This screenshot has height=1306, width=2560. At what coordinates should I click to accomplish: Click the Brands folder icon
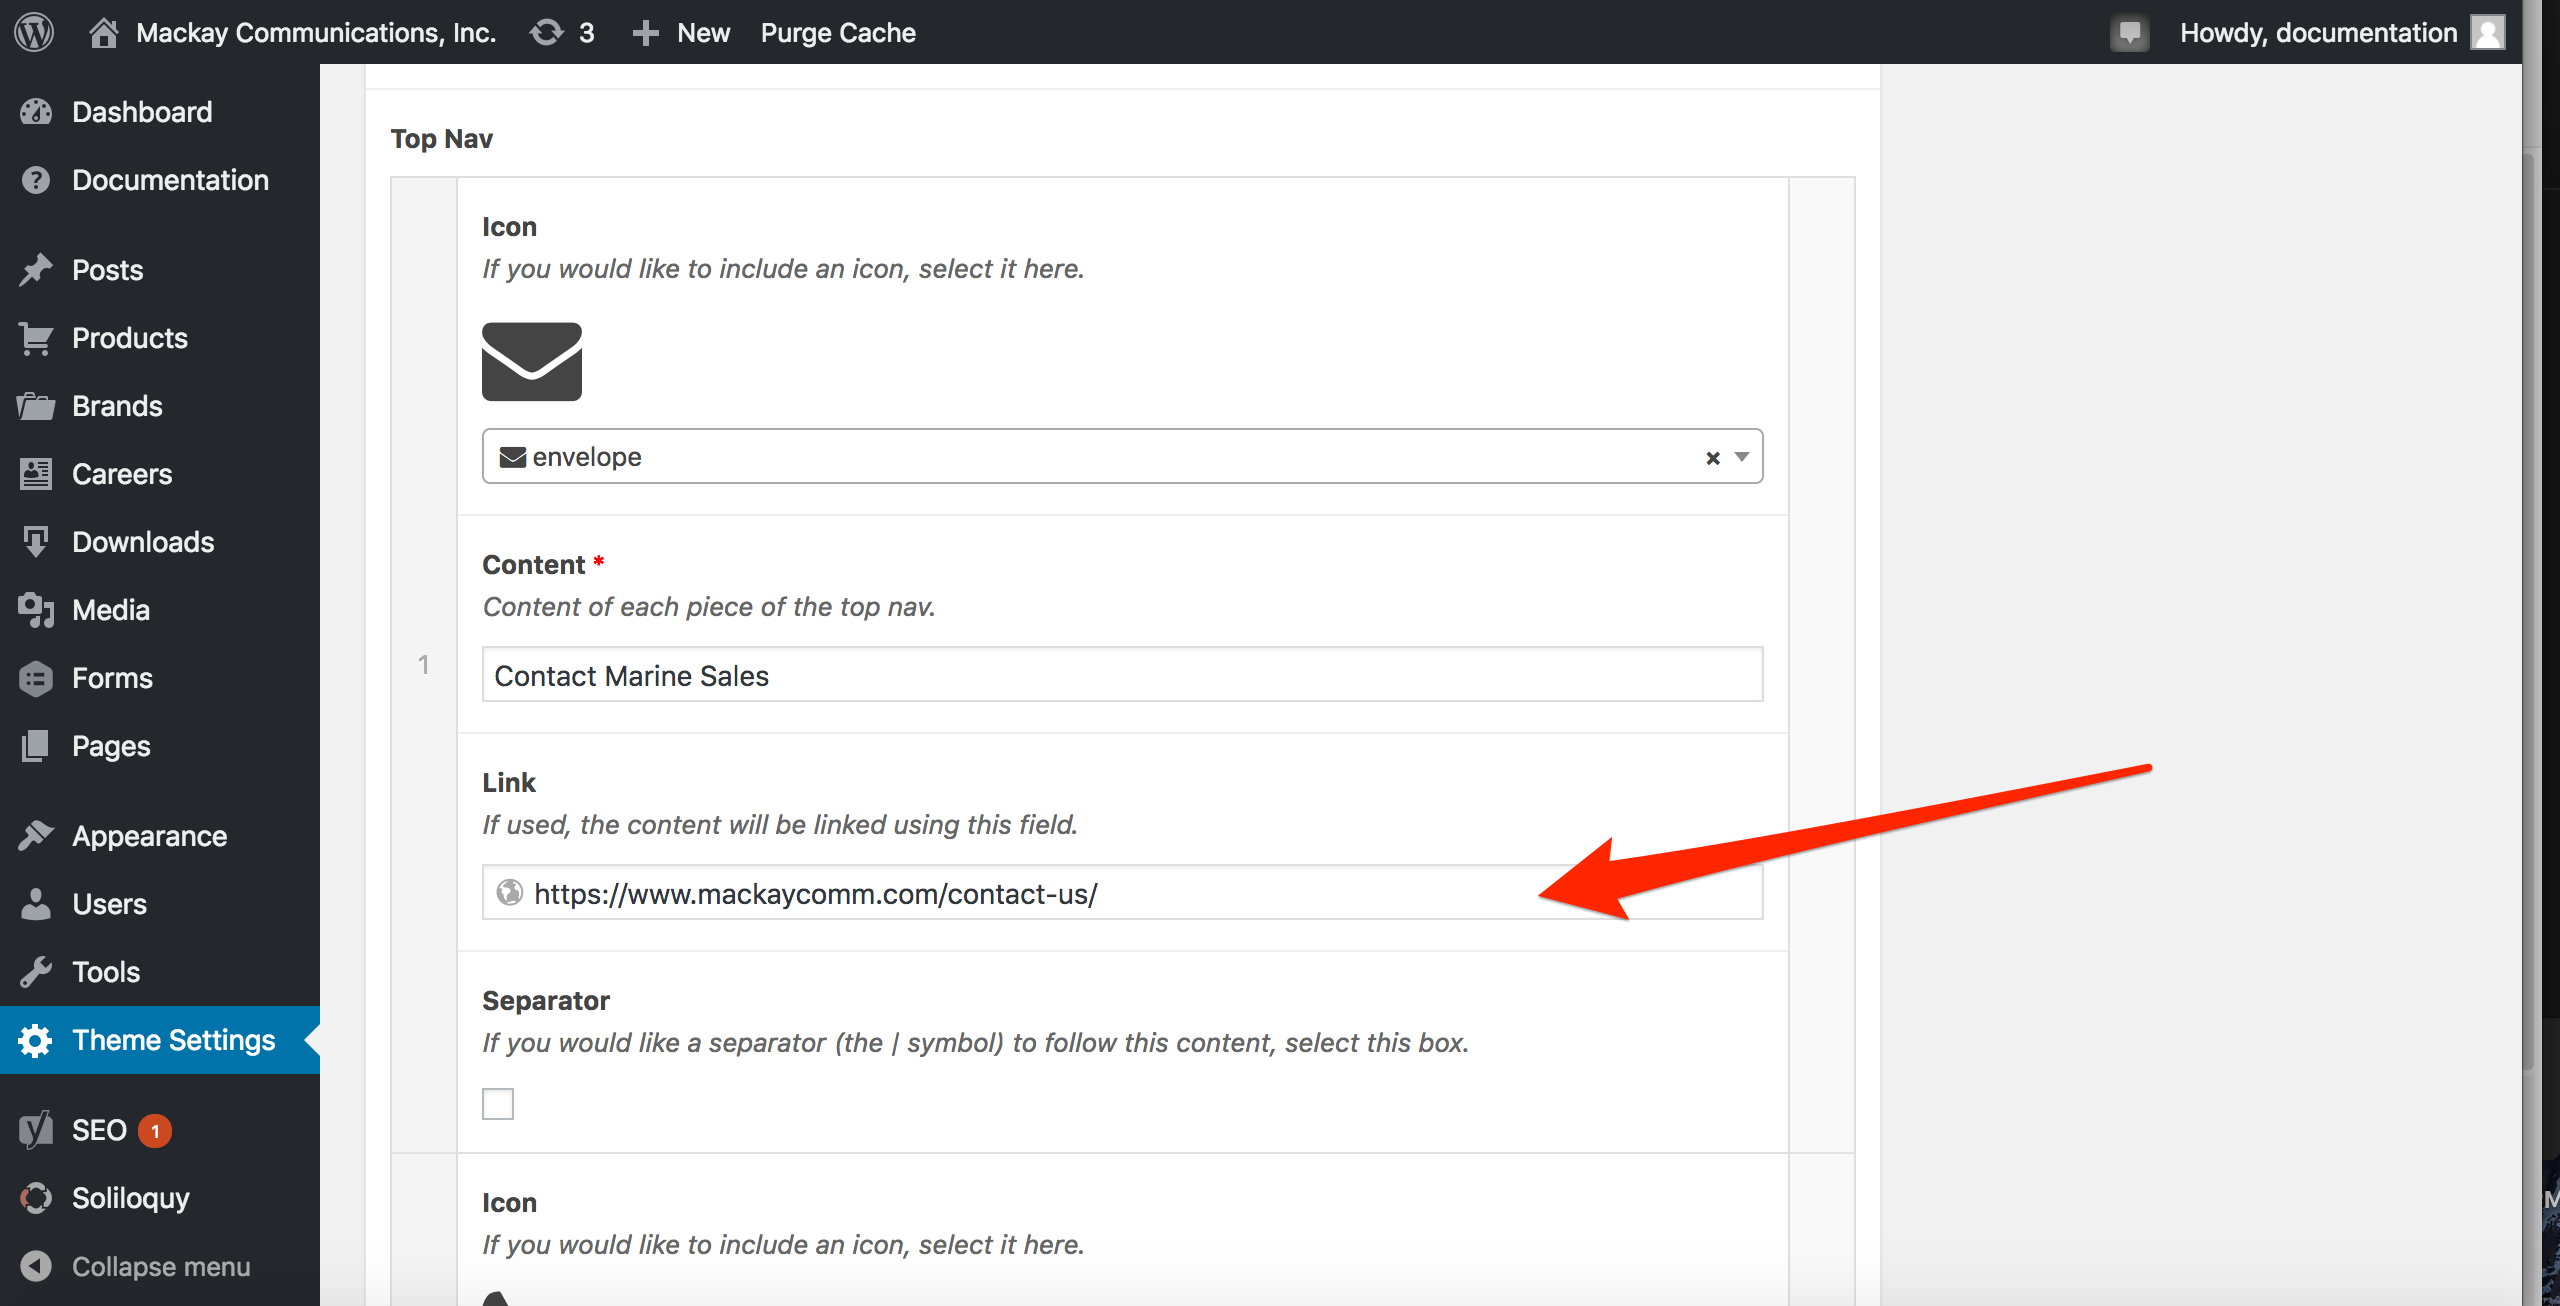(36, 406)
